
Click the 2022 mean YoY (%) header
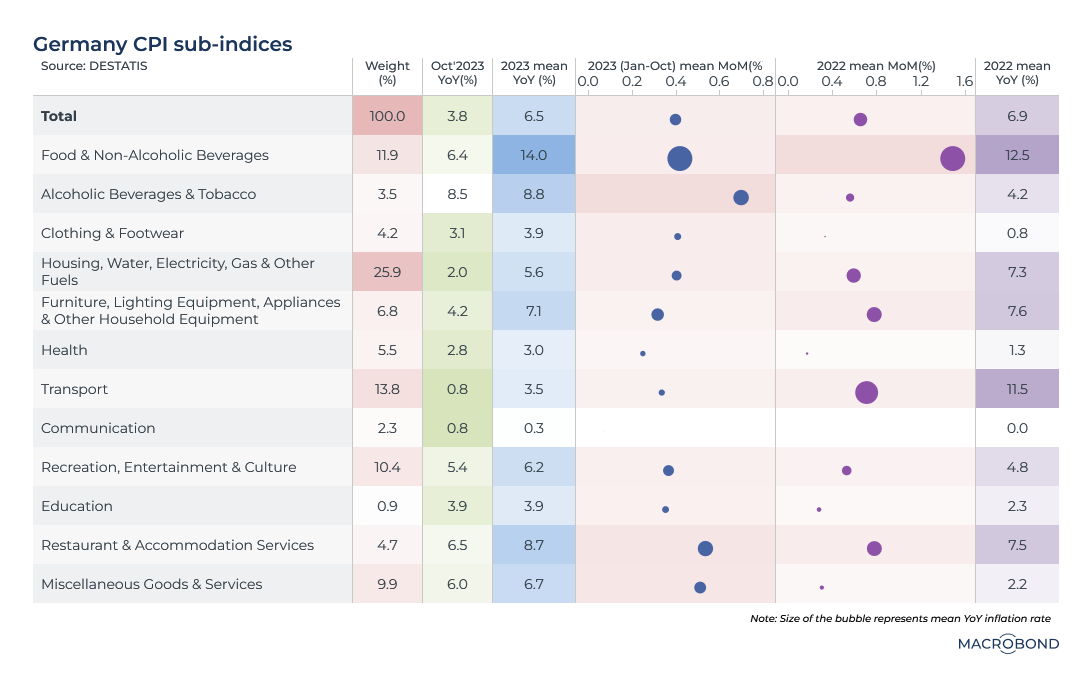click(x=1017, y=73)
